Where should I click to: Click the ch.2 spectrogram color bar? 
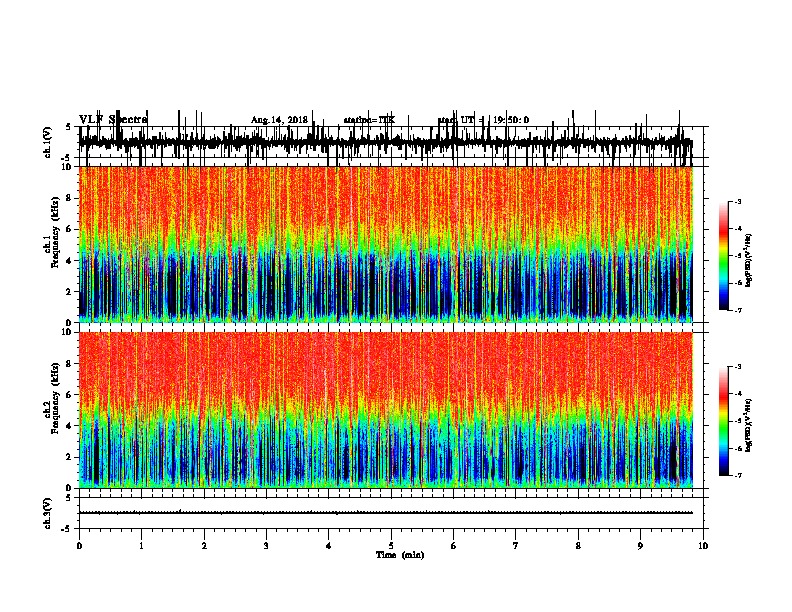[724, 421]
